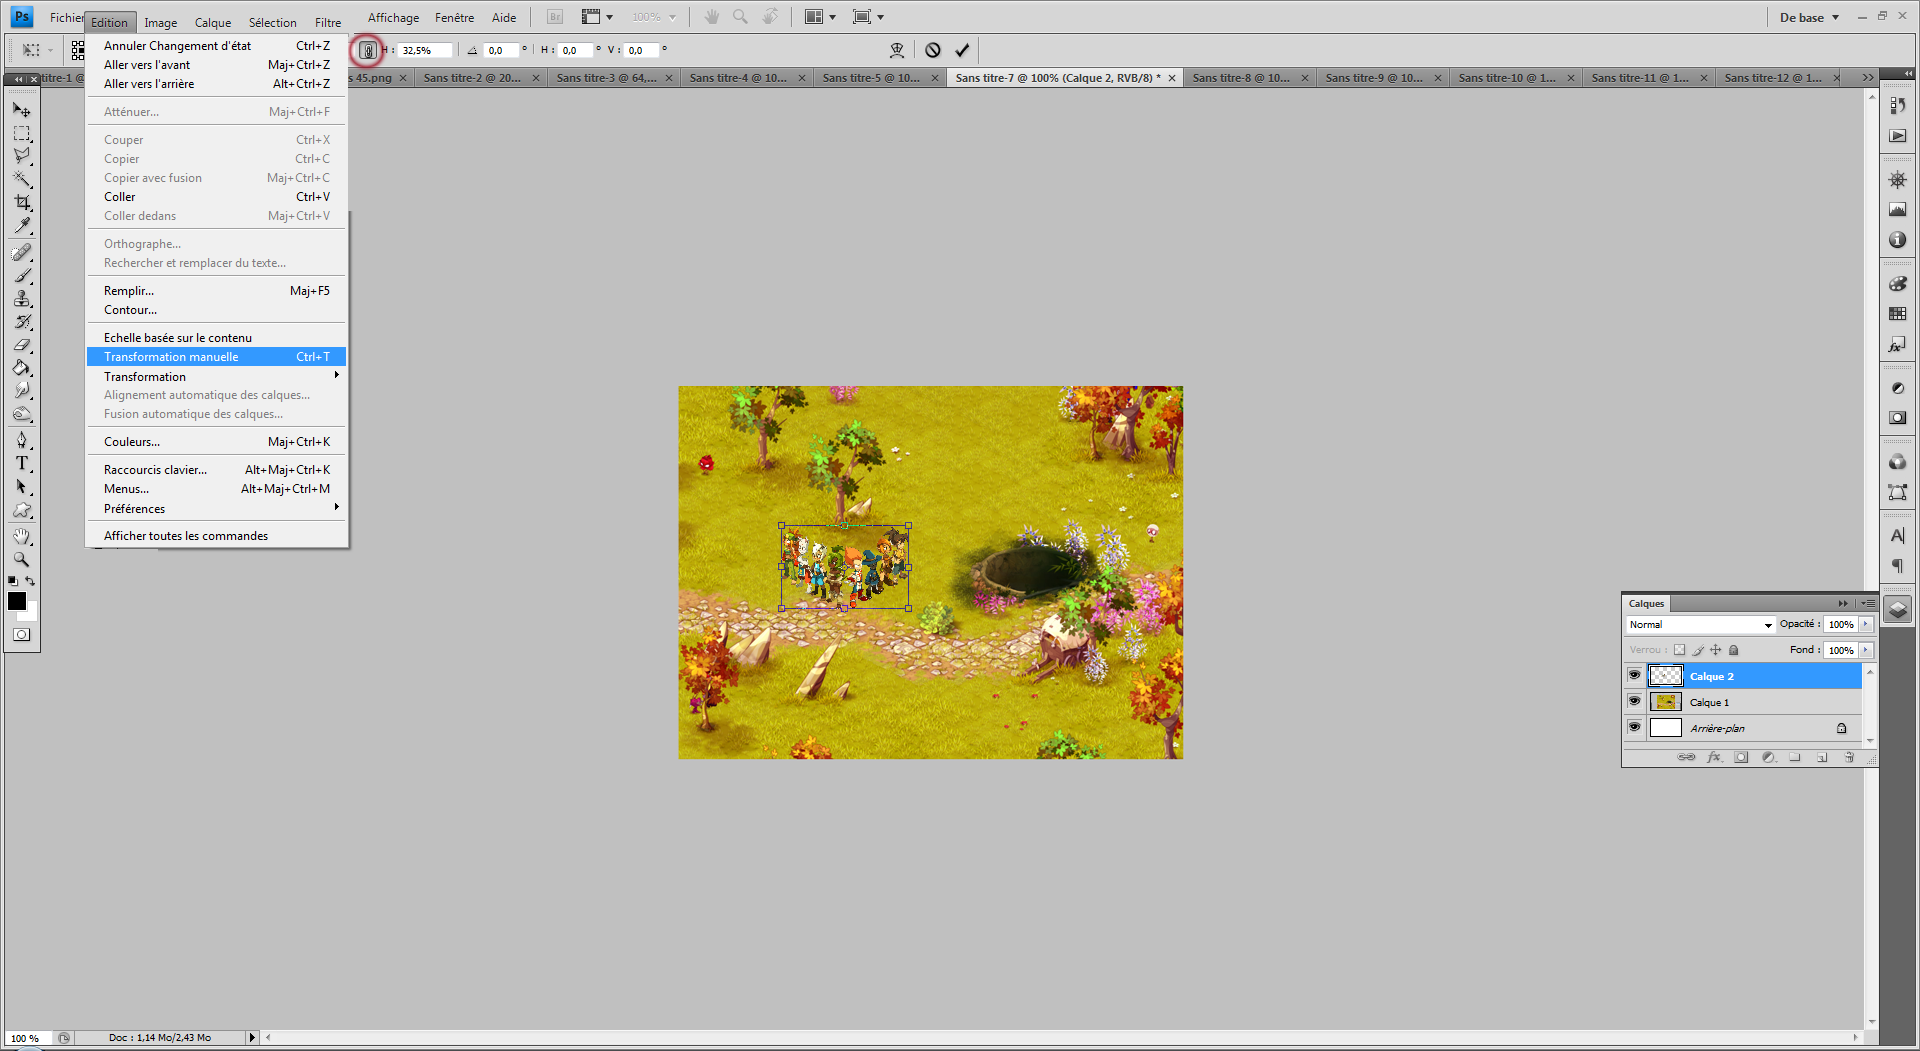The image size is (1920, 1051).
Task: Show more document tabs chevron
Action: (x=1867, y=77)
